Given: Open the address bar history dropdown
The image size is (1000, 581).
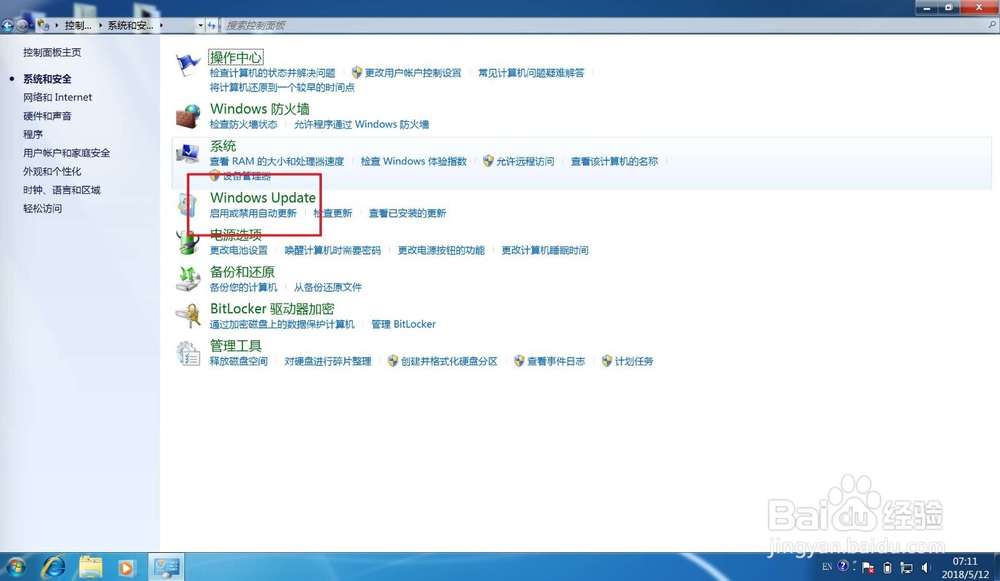Looking at the screenshot, I should (200, 25).
